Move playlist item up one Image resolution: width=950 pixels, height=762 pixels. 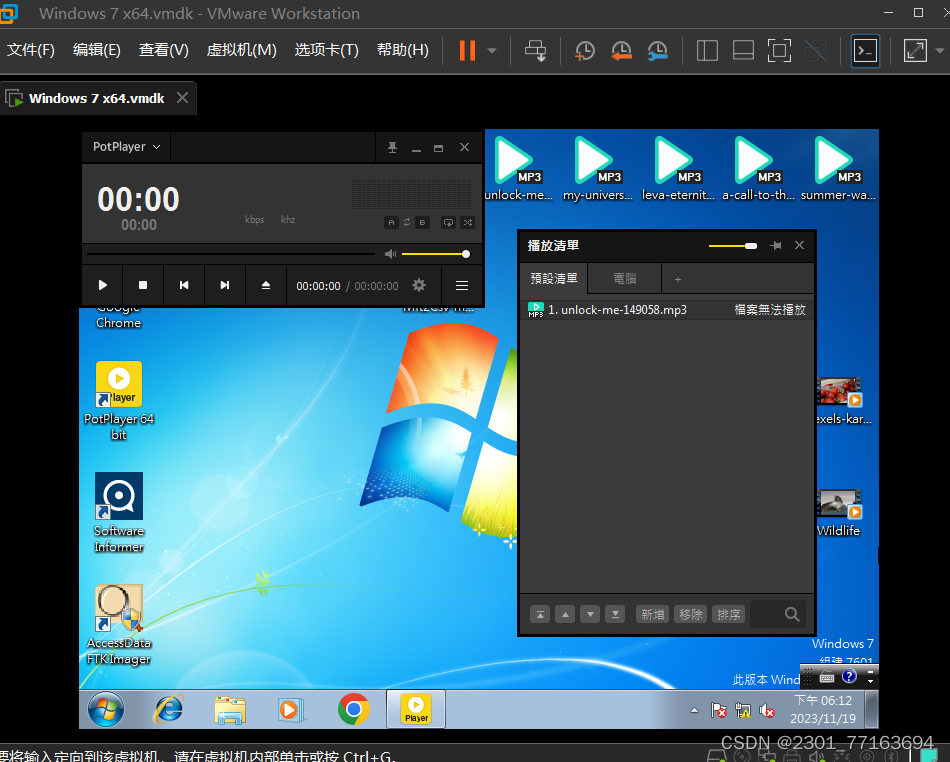click(565, 614)
